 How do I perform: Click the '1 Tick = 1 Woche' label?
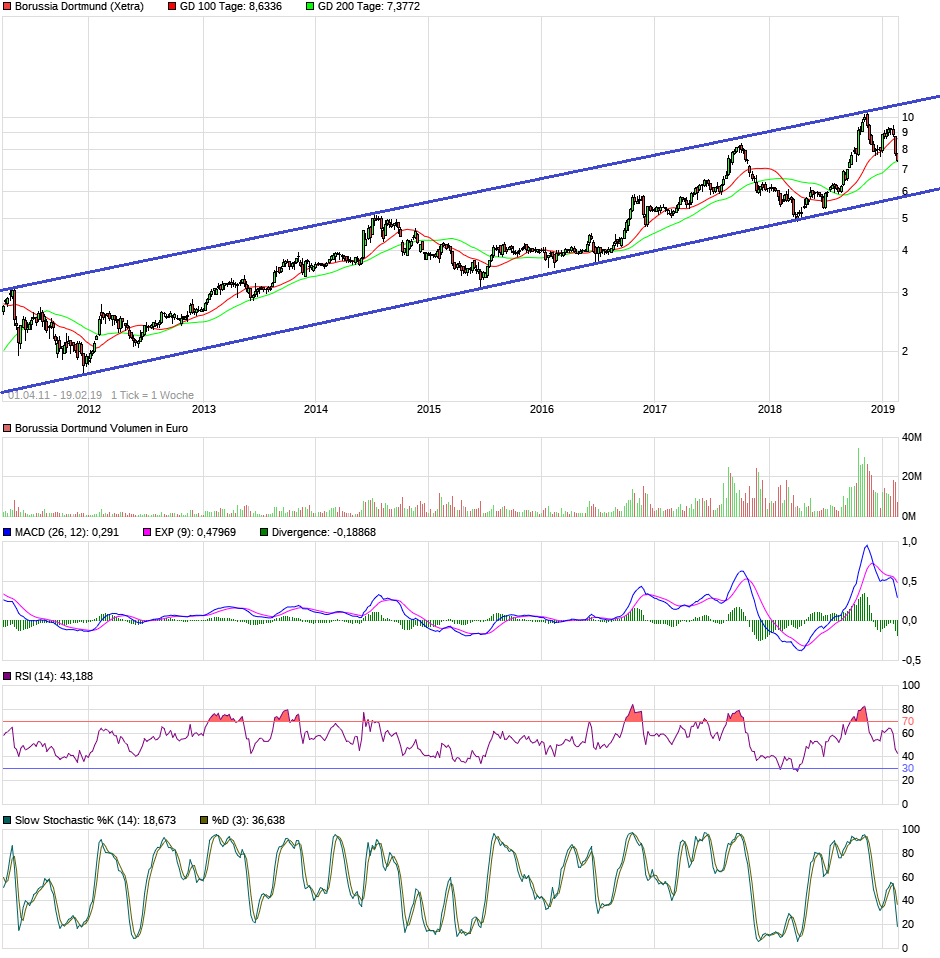153,395
